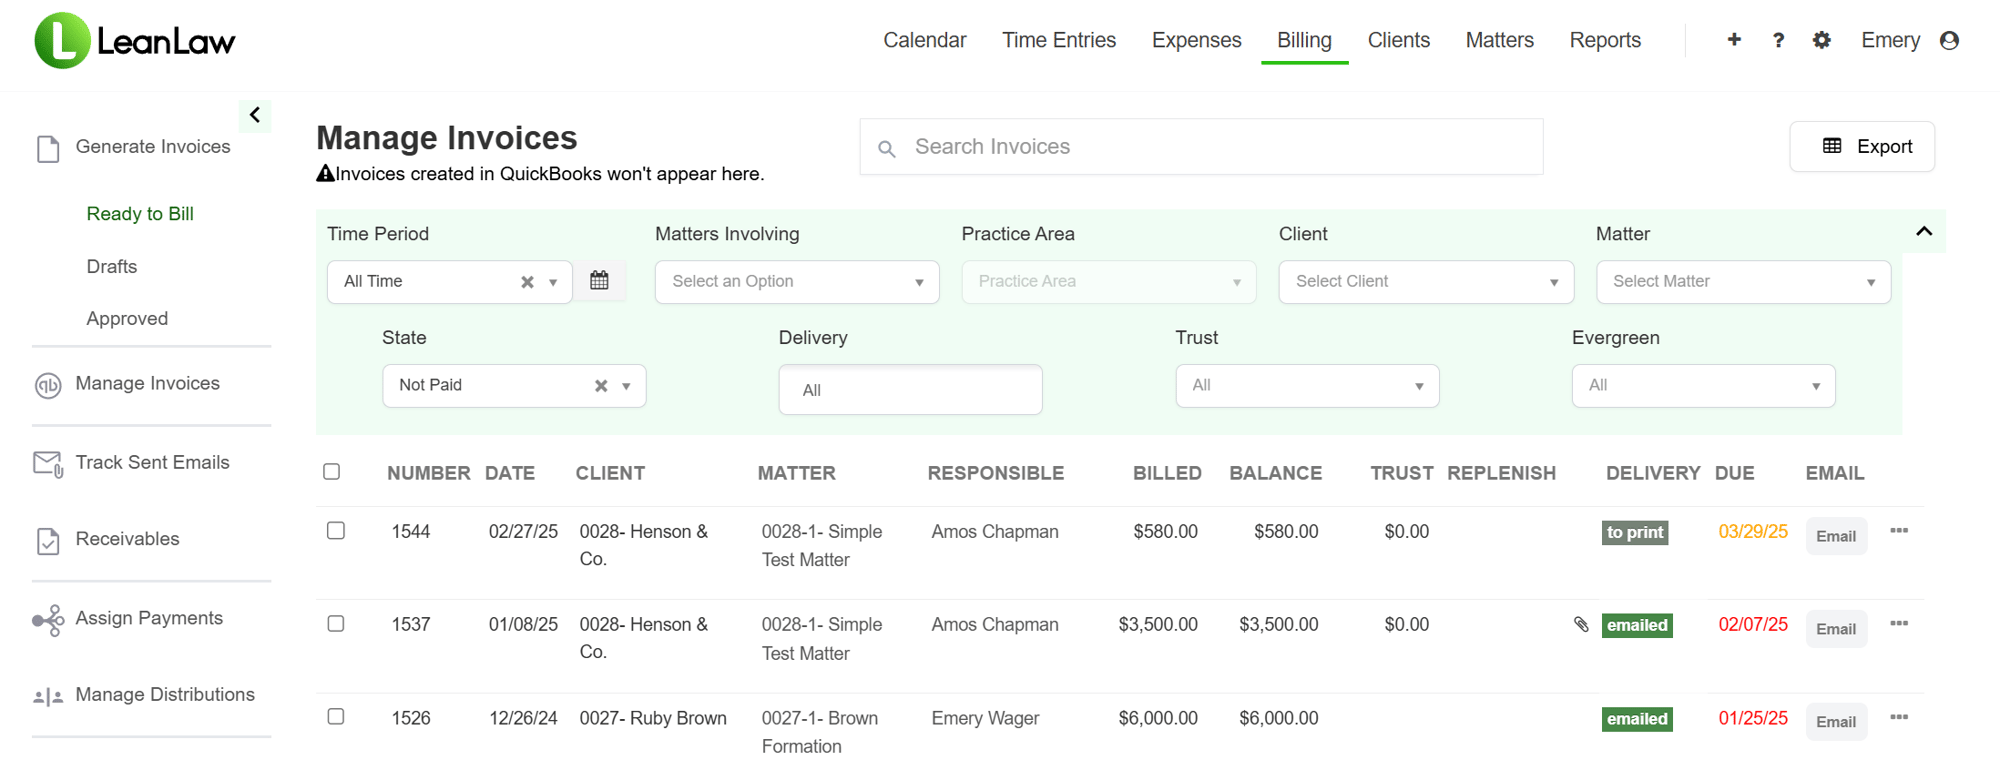The height and width of the screenshot is (760, 2000).
Task: Open the Trust filter dropdown
Action: click(1307, 386)
